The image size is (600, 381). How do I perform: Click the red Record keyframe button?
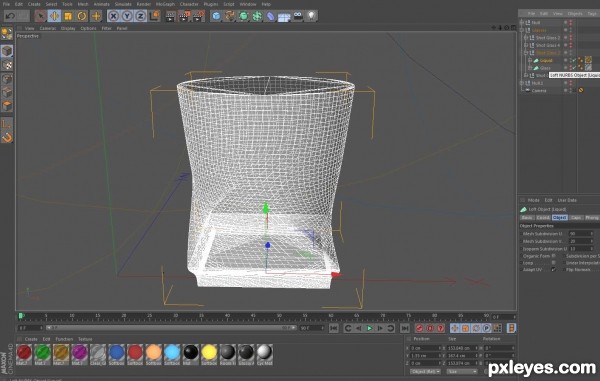pyautogui.click(x=419, y=328)
